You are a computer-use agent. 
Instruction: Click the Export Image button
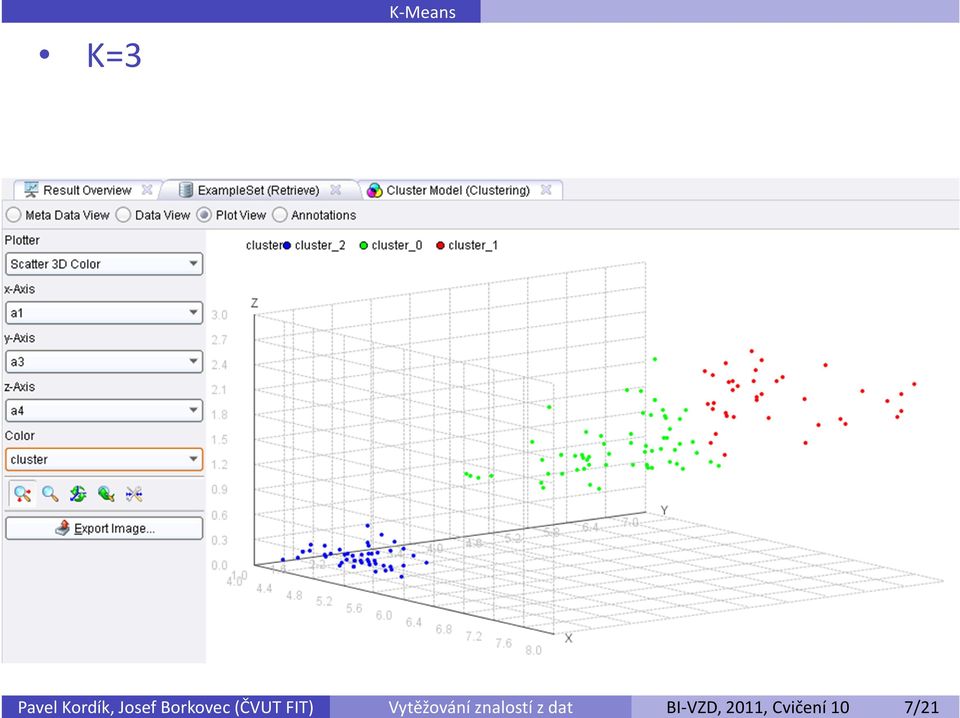tap(104, 528)
